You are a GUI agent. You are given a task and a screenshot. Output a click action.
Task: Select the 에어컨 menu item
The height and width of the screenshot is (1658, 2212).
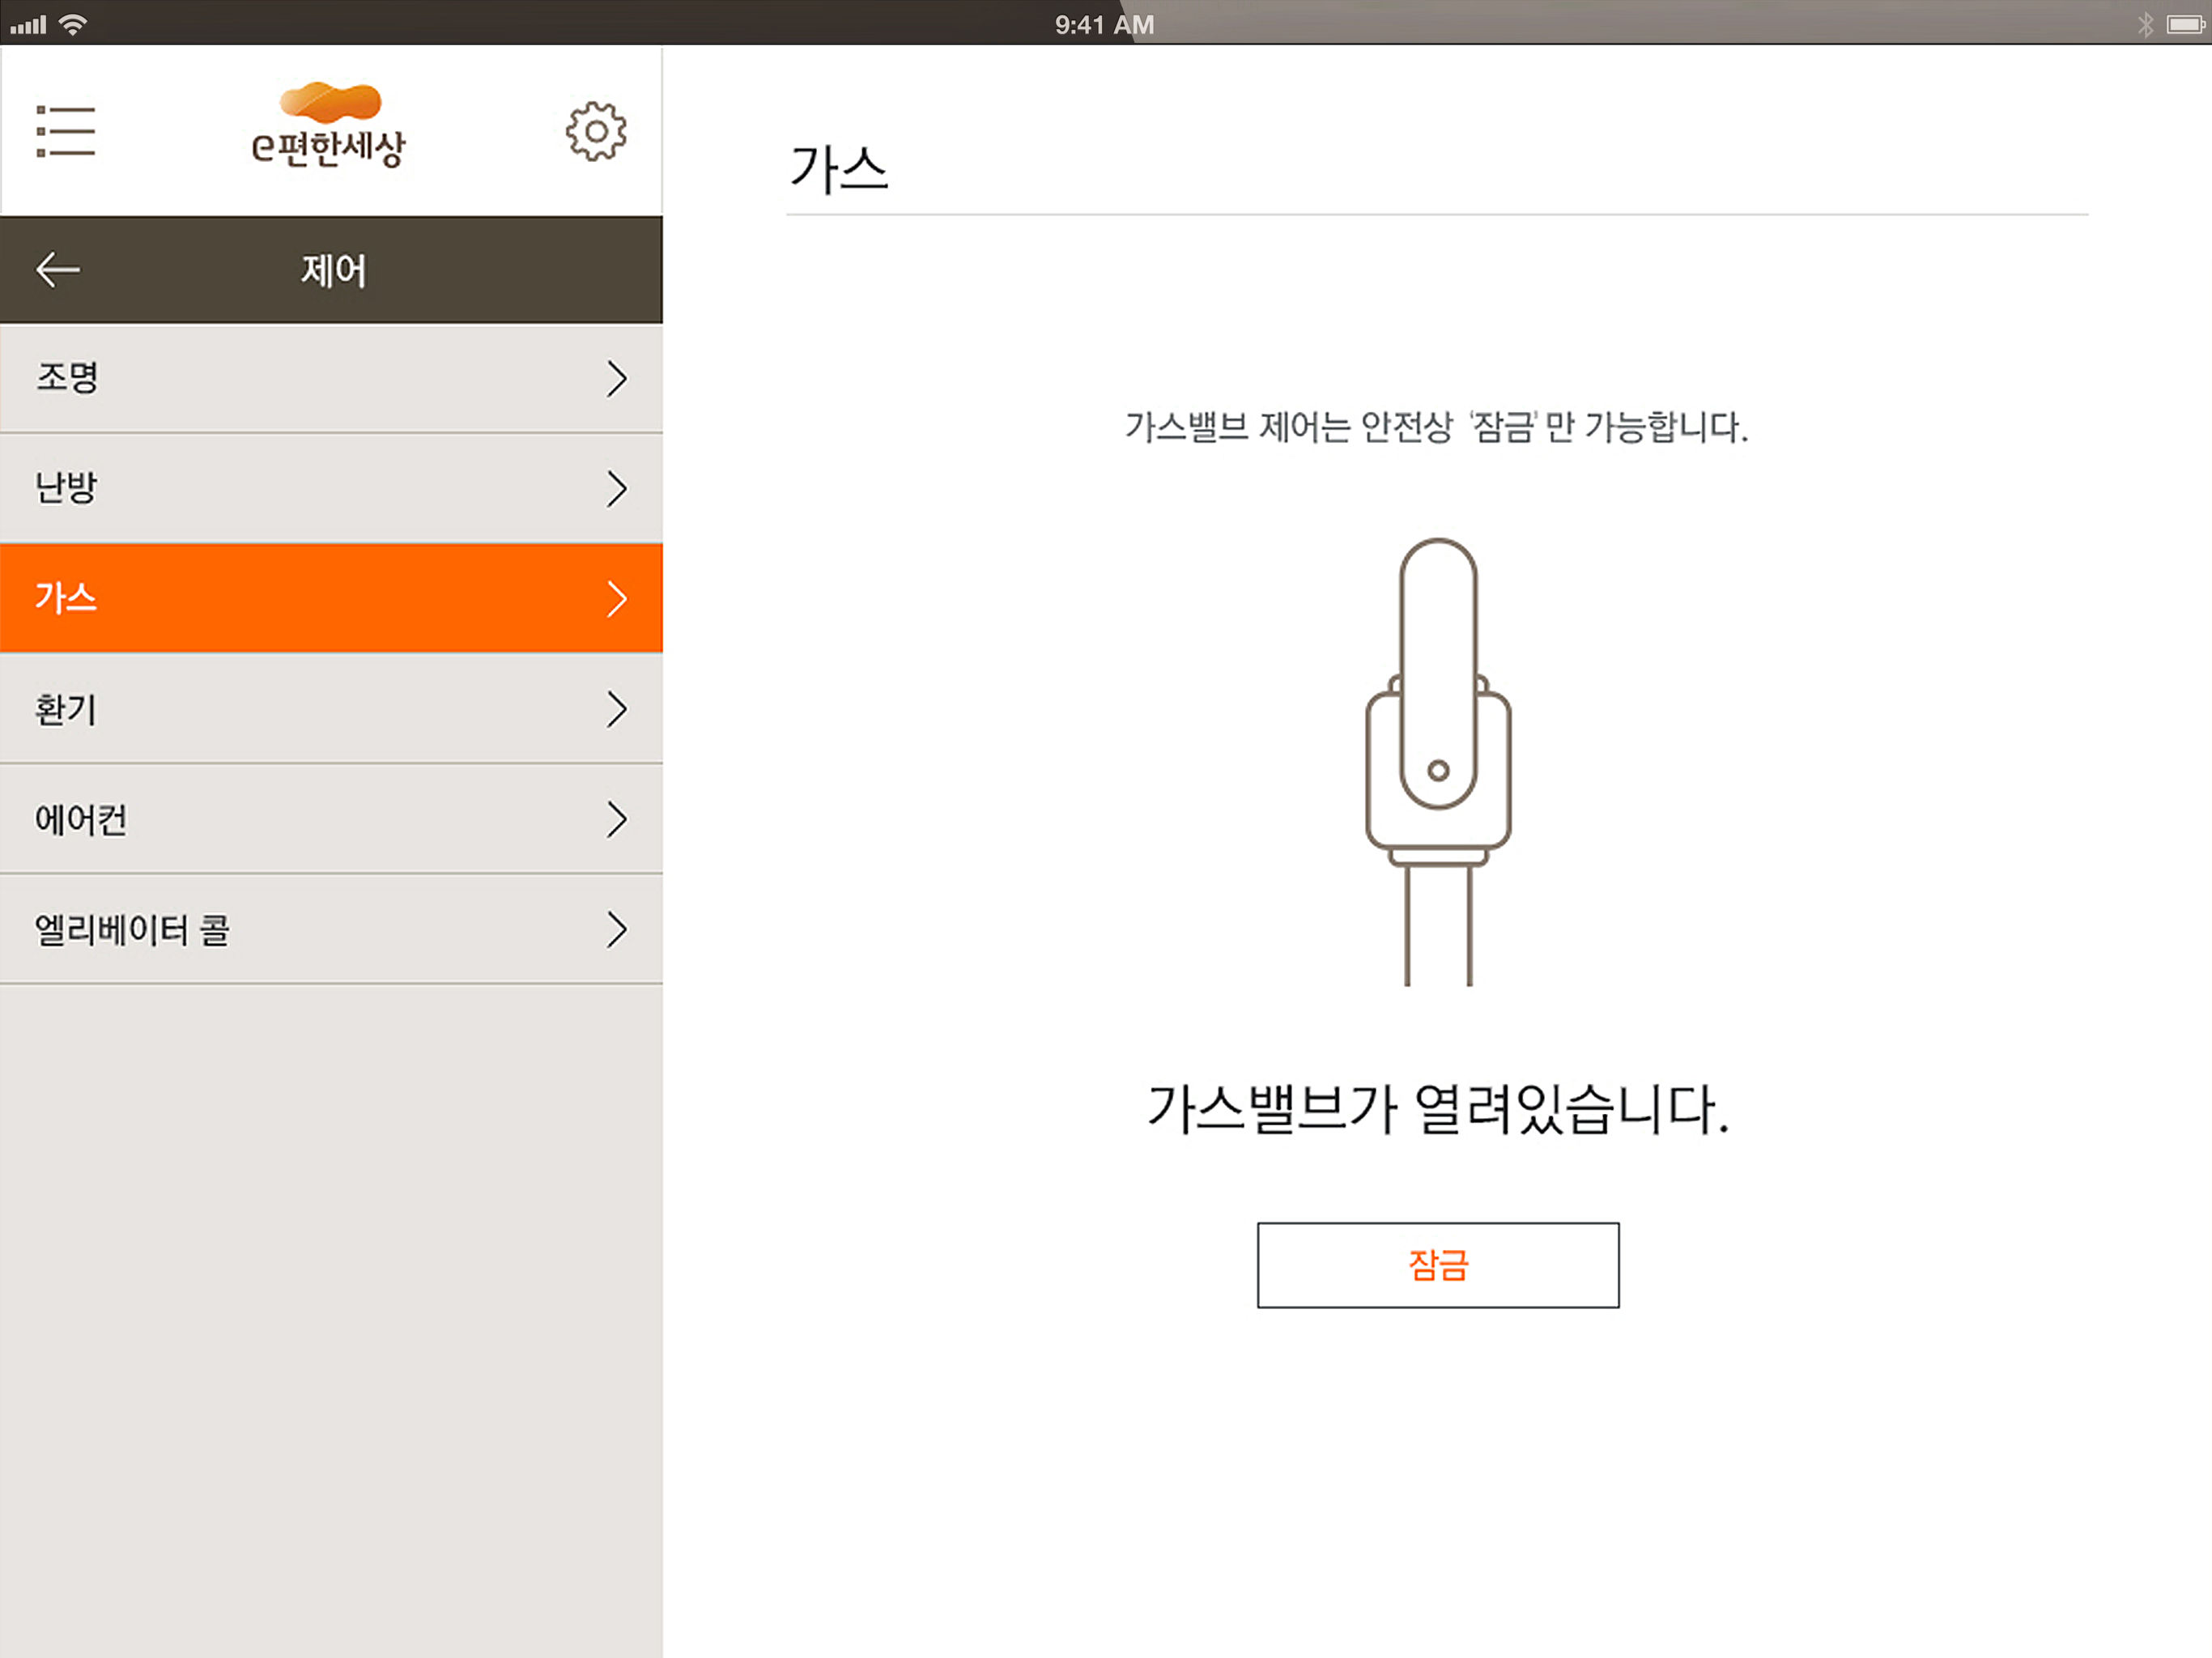[331, 819]
